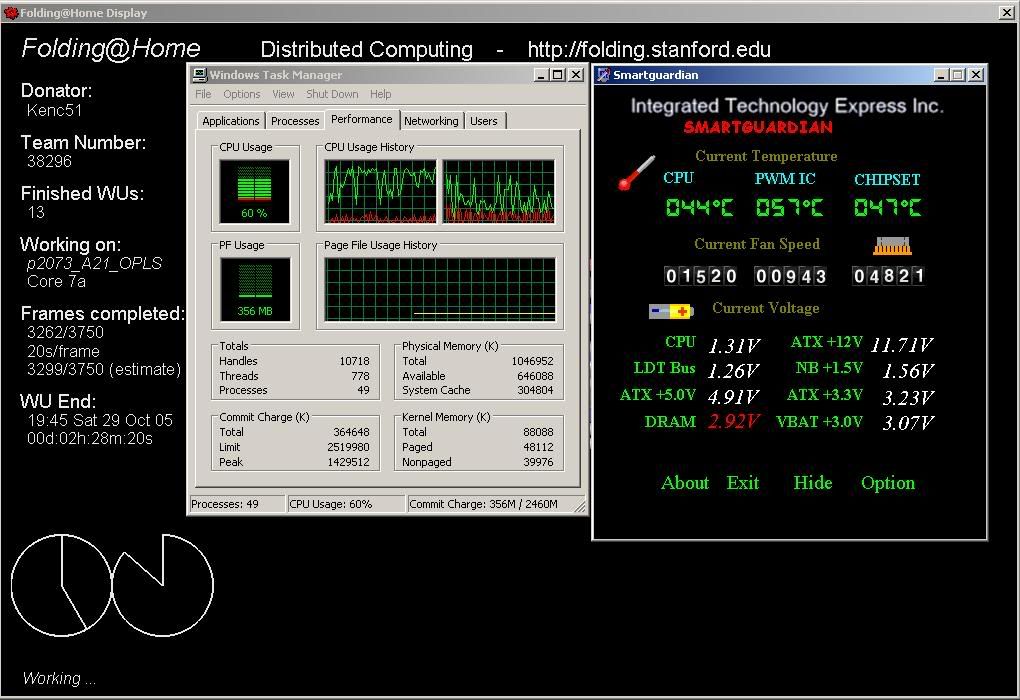
Task: Close the Folding@Home Display window
Action: pyautogui.click(x=1006, y=12)
